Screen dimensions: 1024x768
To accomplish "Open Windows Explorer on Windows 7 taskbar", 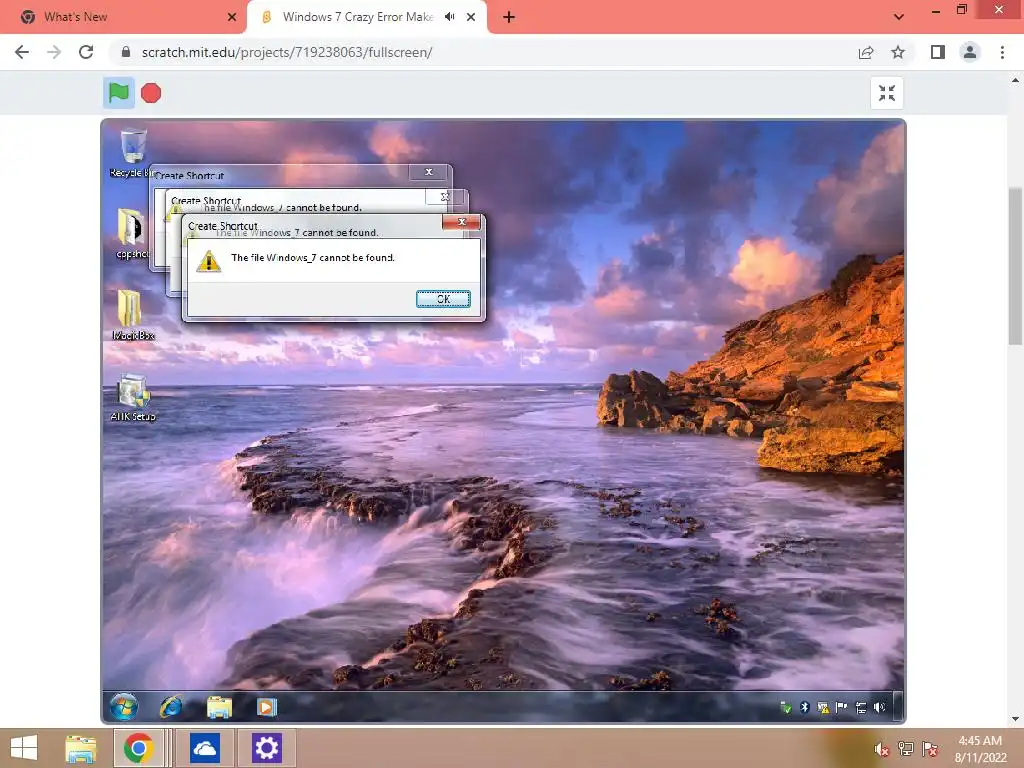I will (x=219, y=707).
